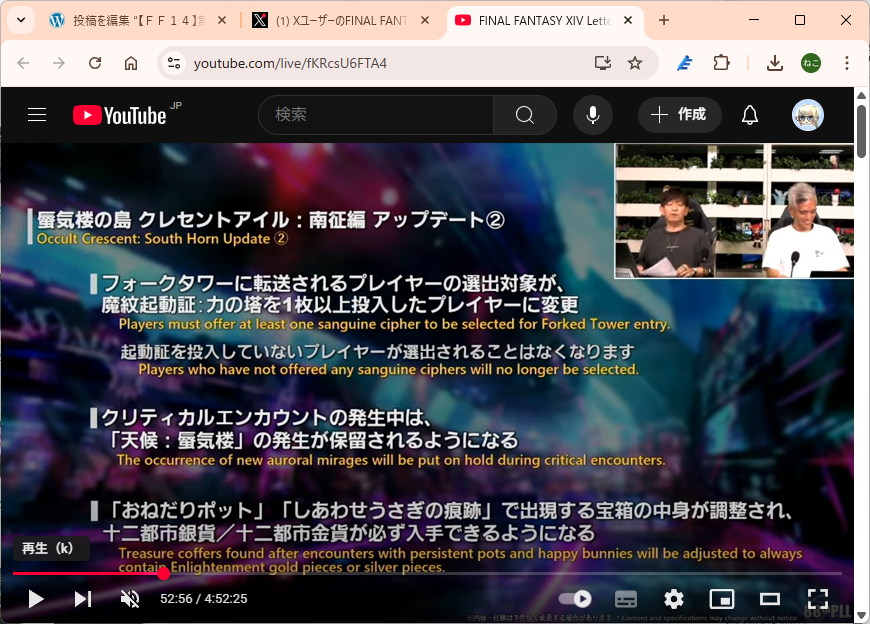Viewport: 870px width, 624px height.
Task: Toggle theater mode
Action: tap(770, 599)
